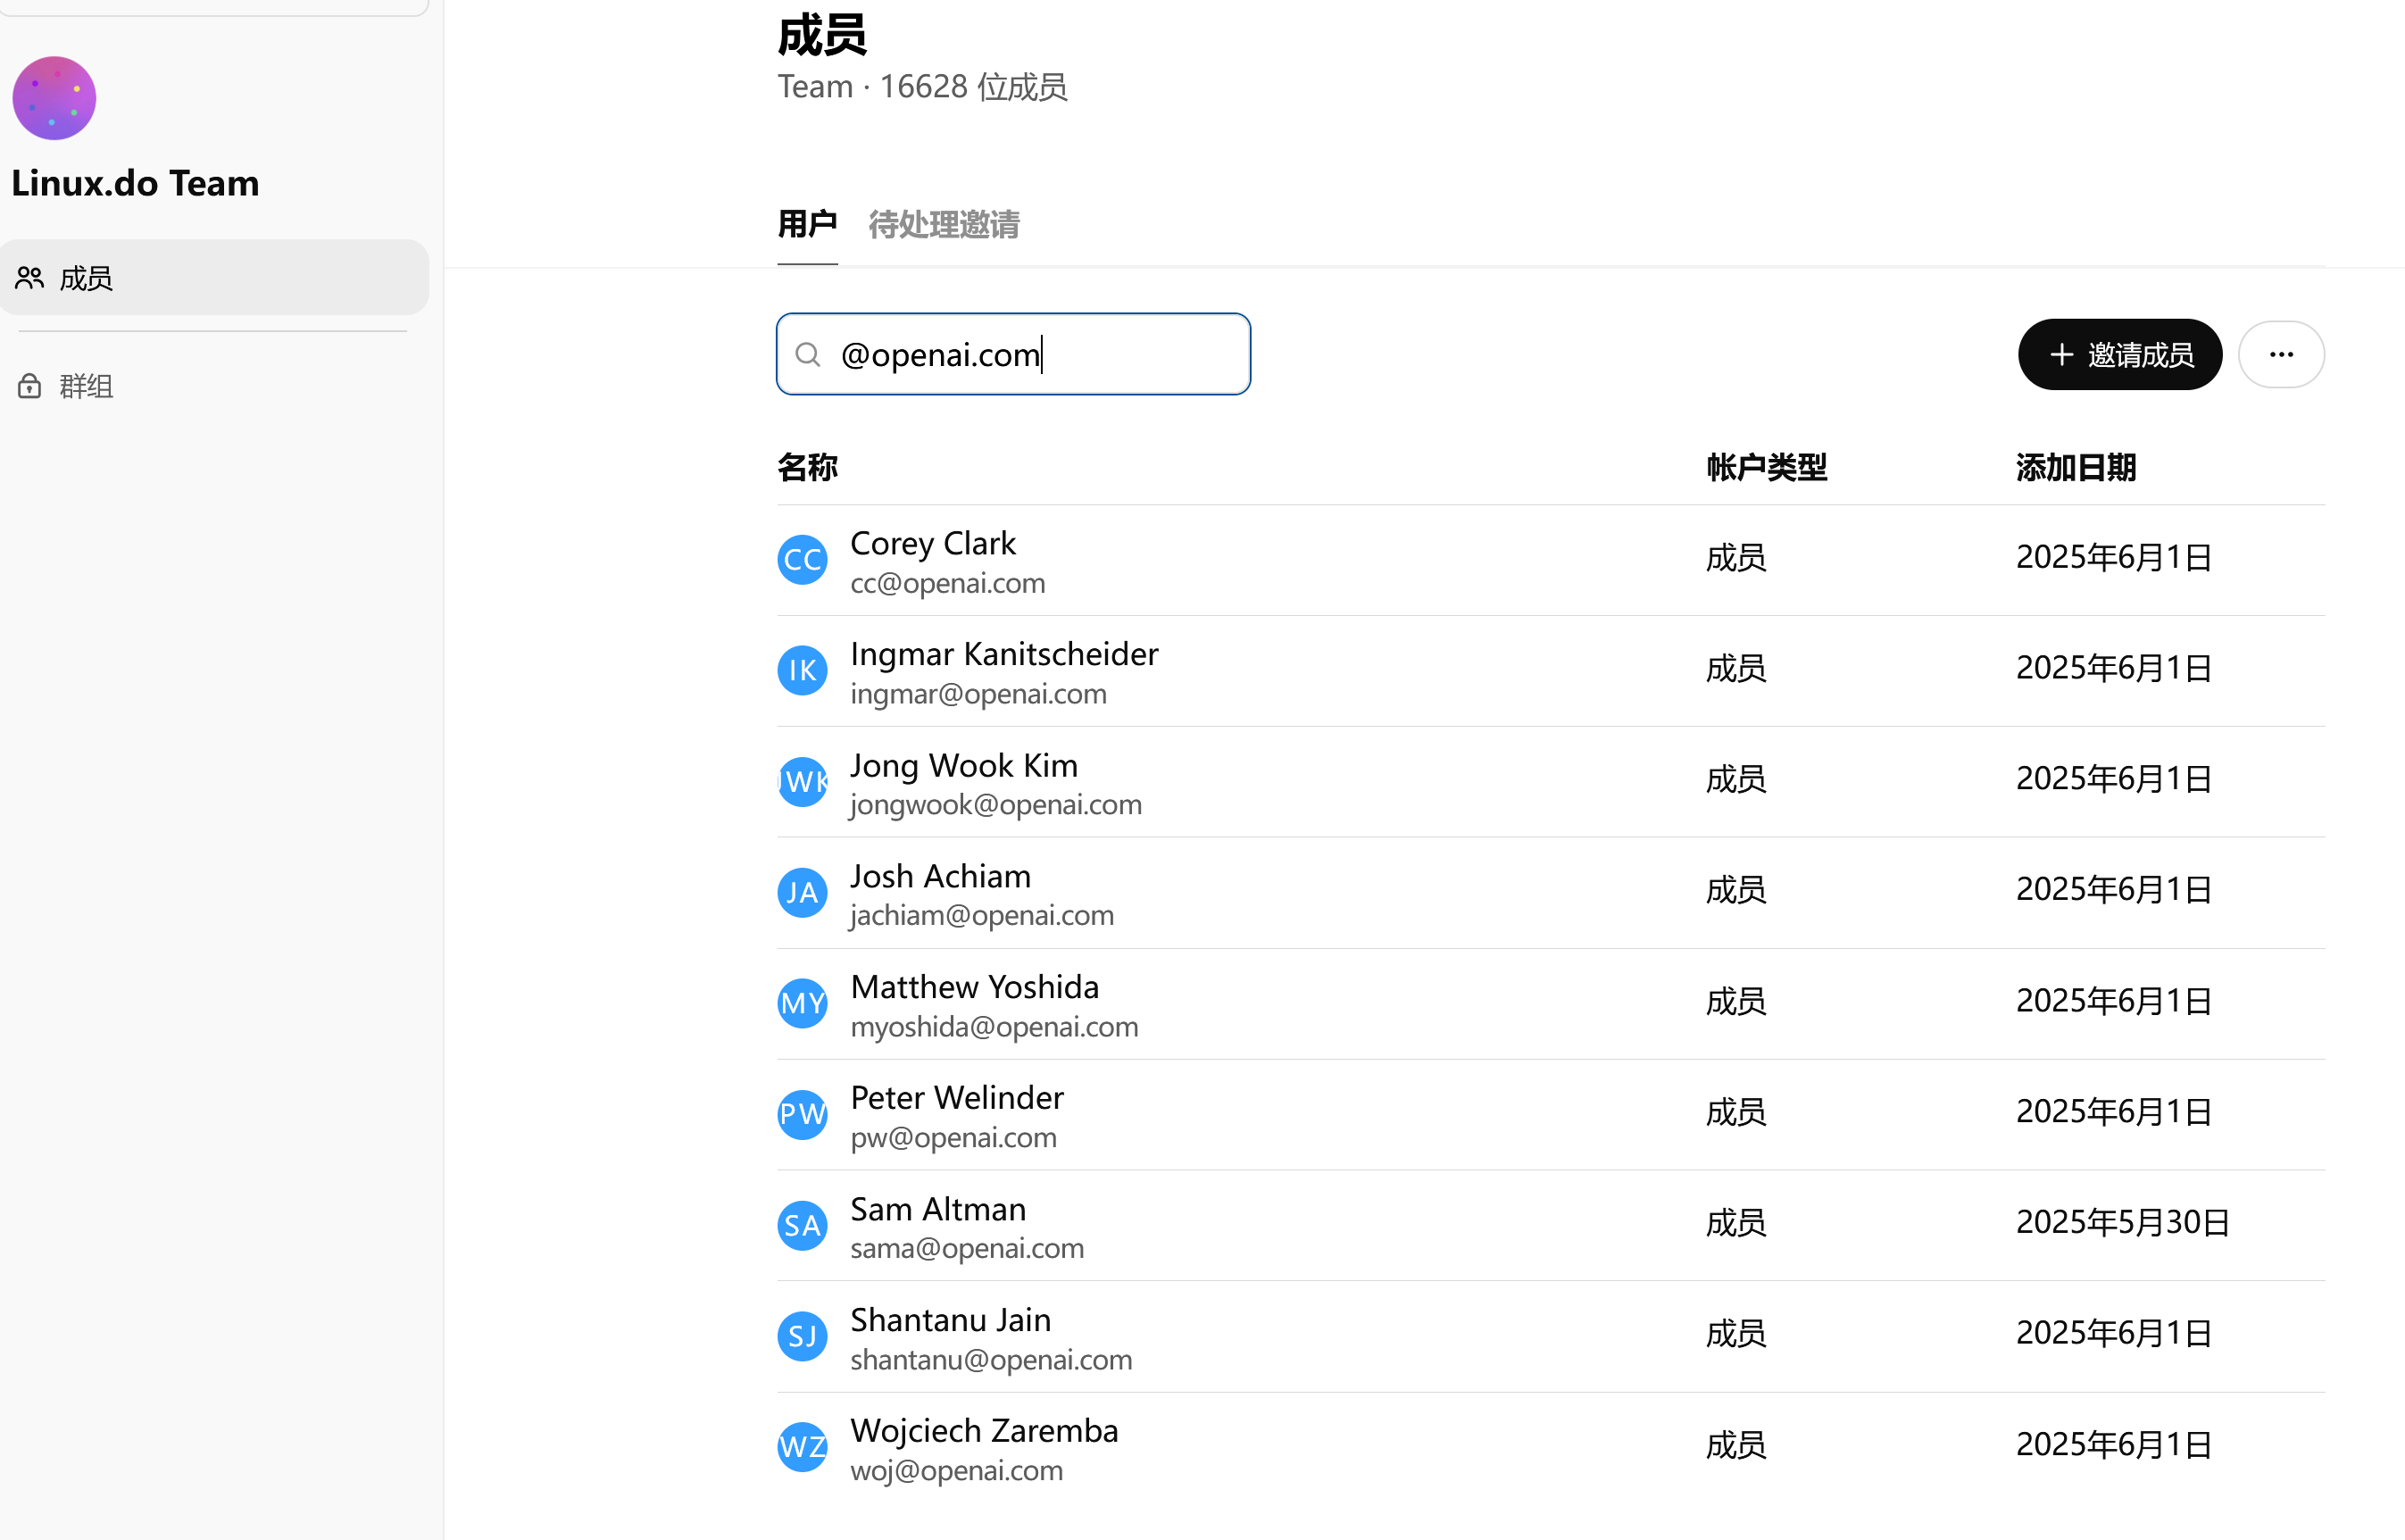Focus the @openai.com search field
This screenshot has width=2405, height=1540.
tap(1013, 354)
